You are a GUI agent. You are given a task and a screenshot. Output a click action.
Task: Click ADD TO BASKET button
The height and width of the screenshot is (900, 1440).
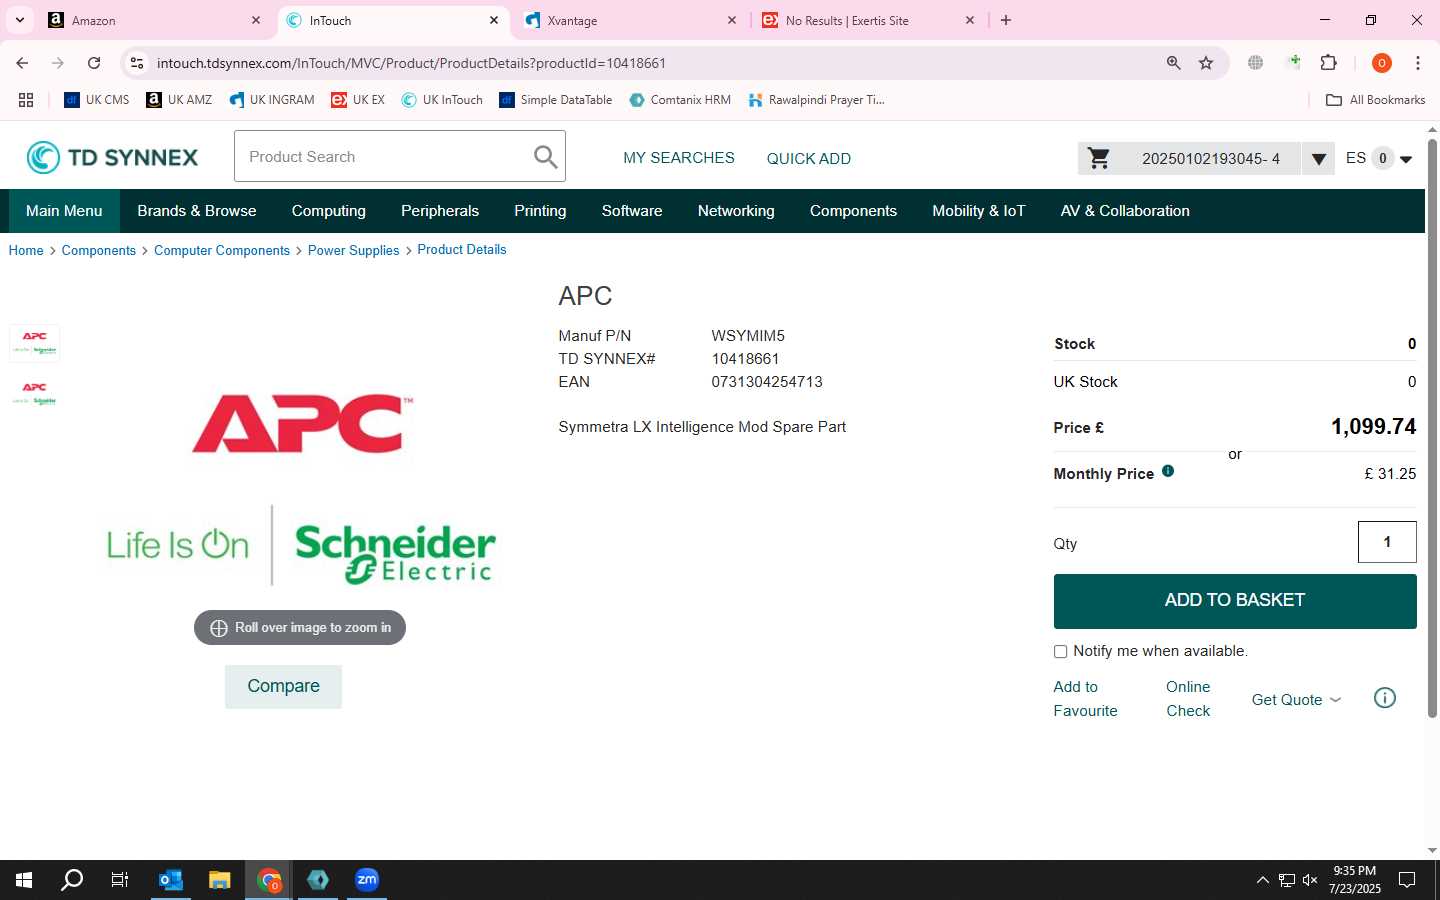pyautogui.click(x=1235, y=601)
